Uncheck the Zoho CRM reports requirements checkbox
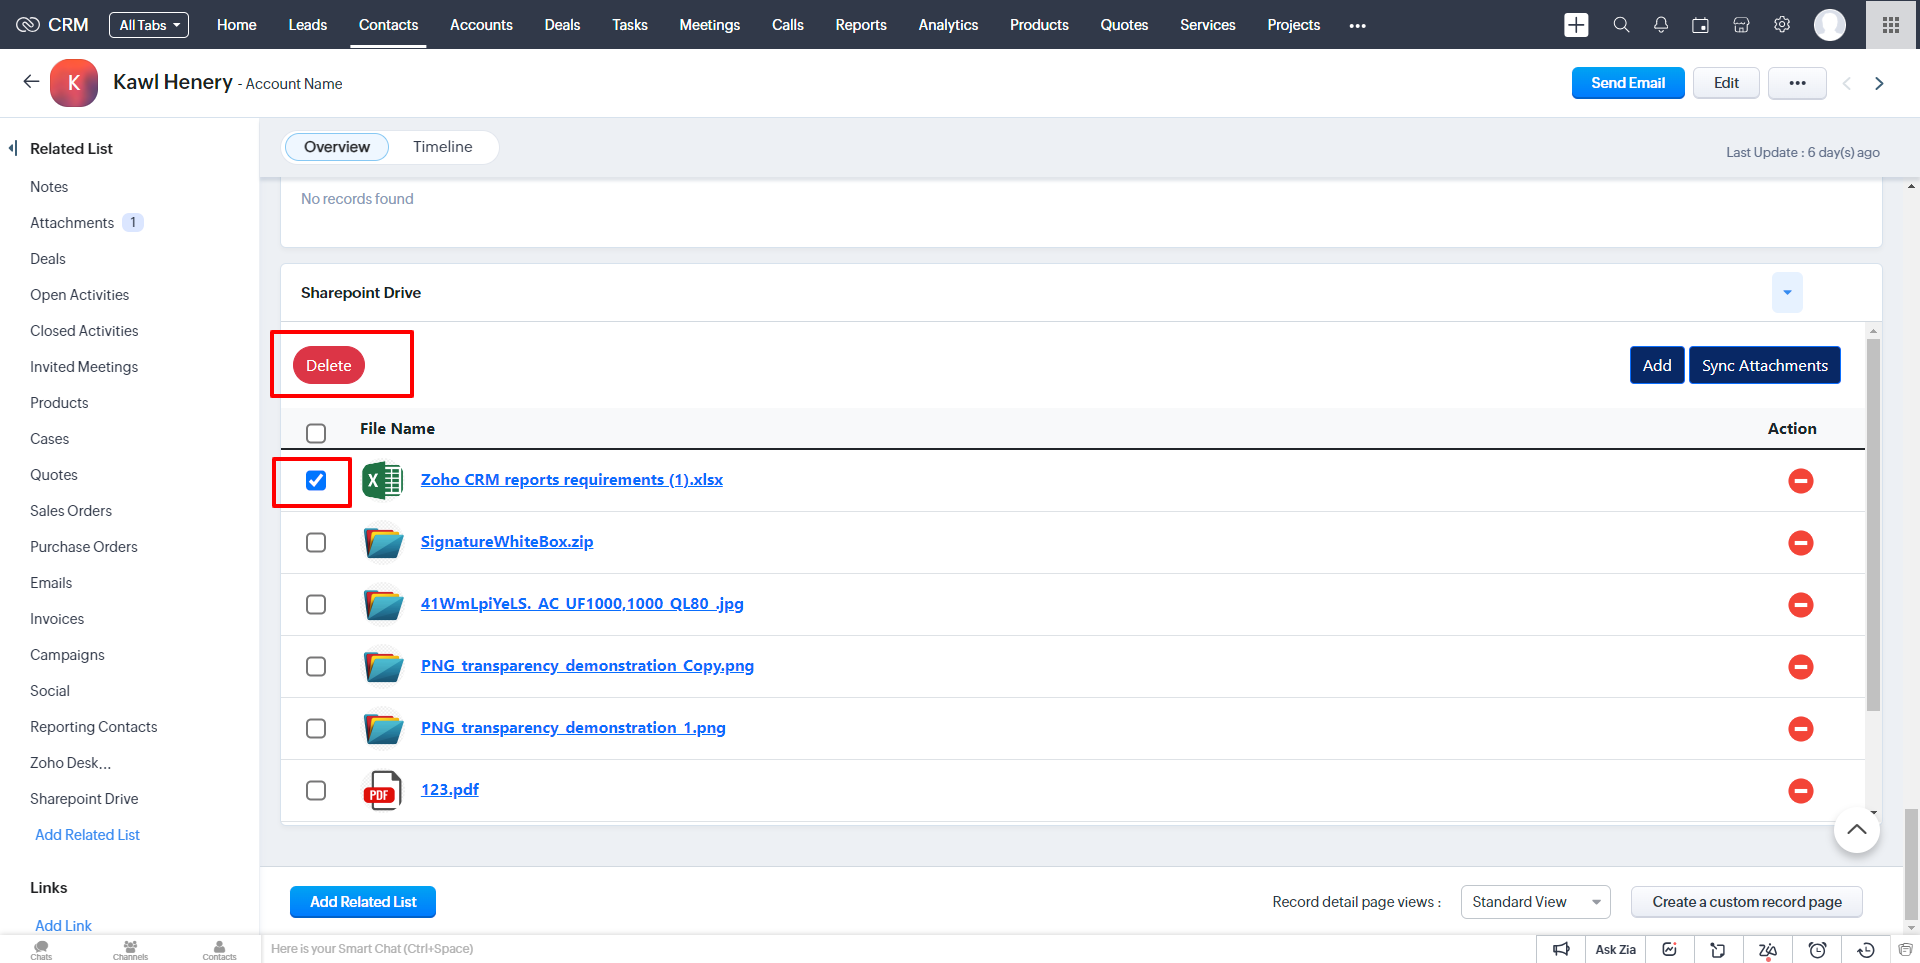This screenshot has height=963, width=1920. click(316, 481)
